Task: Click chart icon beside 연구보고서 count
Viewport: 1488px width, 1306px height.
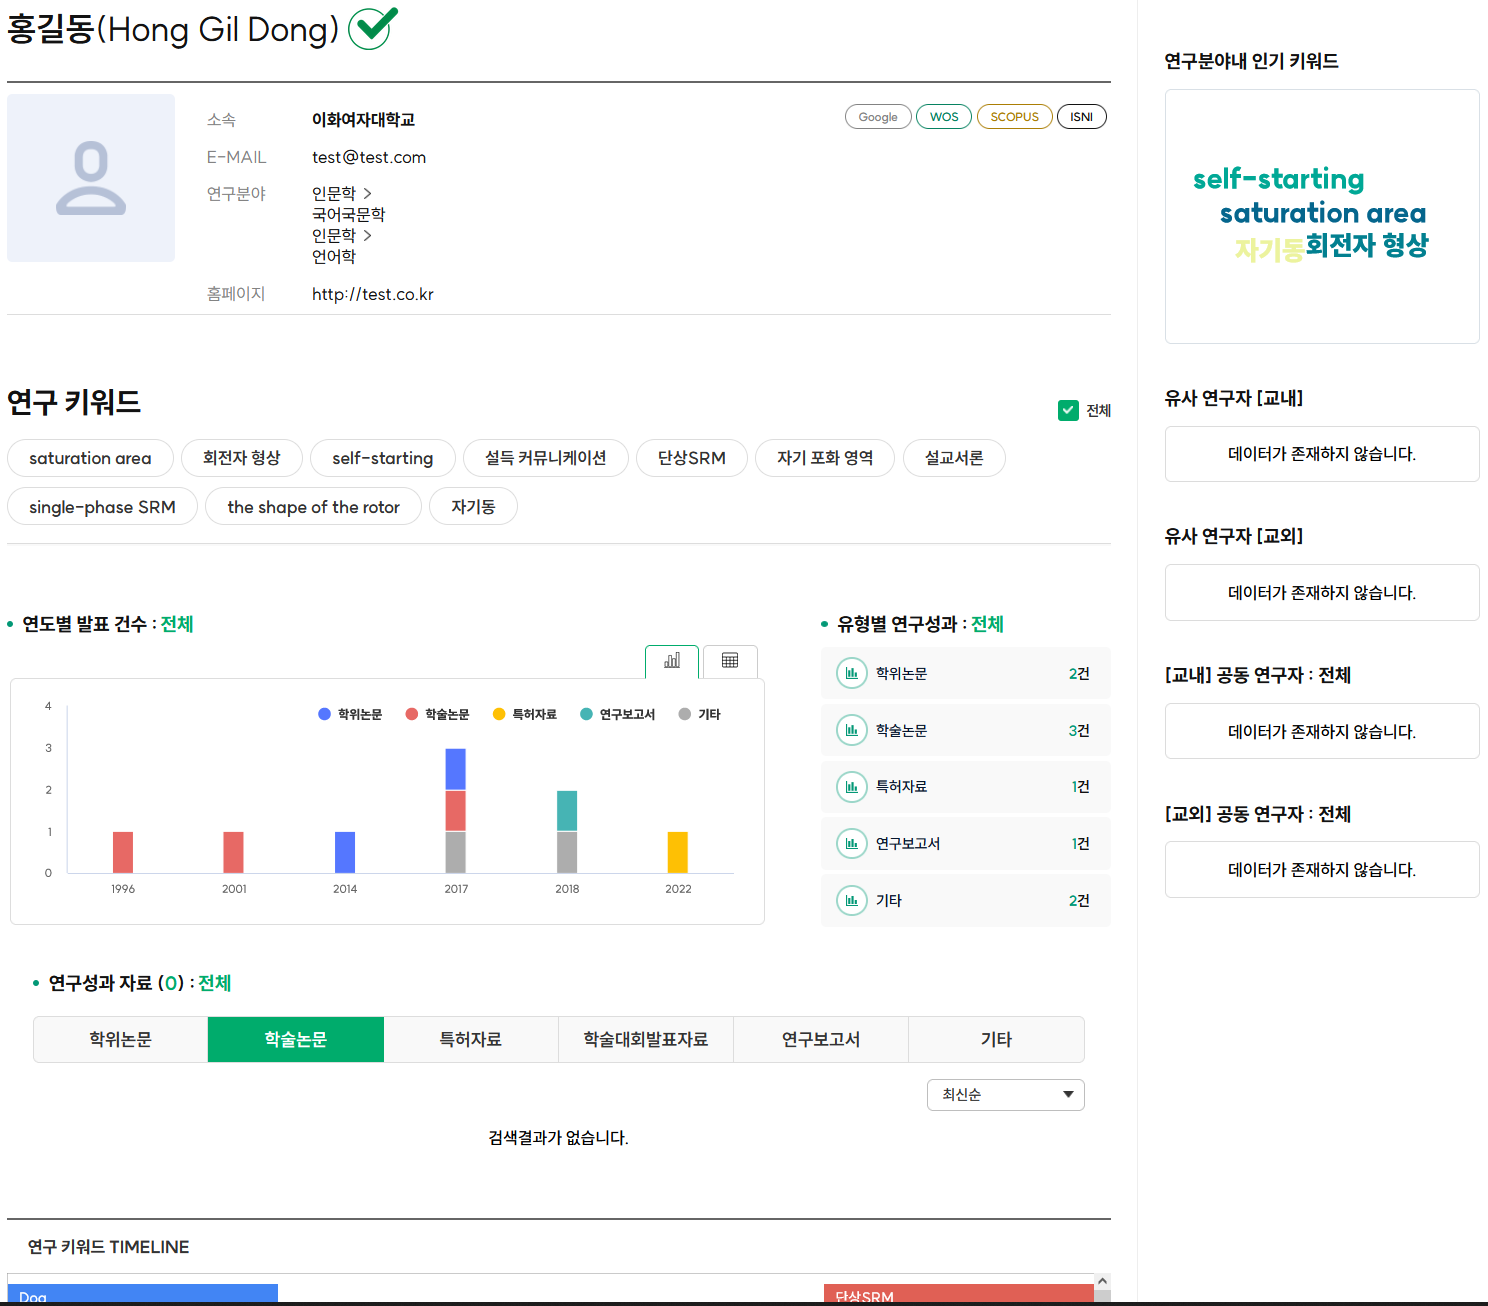Action: point(851,844)
